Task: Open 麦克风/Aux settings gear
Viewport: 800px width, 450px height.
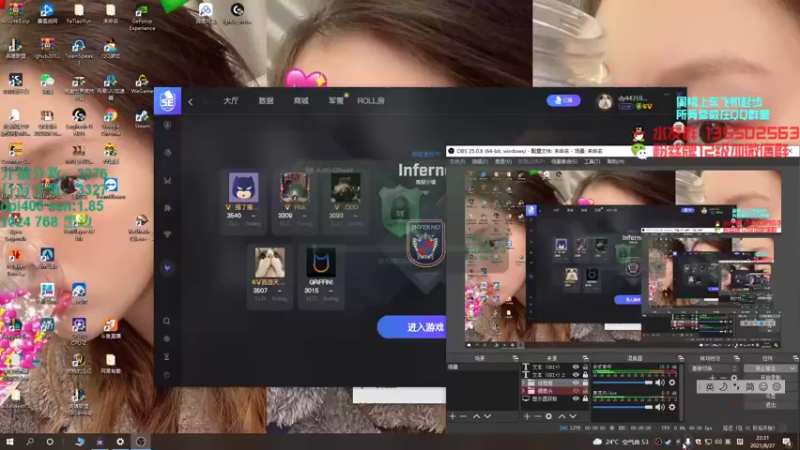Action: pos(672,407)
